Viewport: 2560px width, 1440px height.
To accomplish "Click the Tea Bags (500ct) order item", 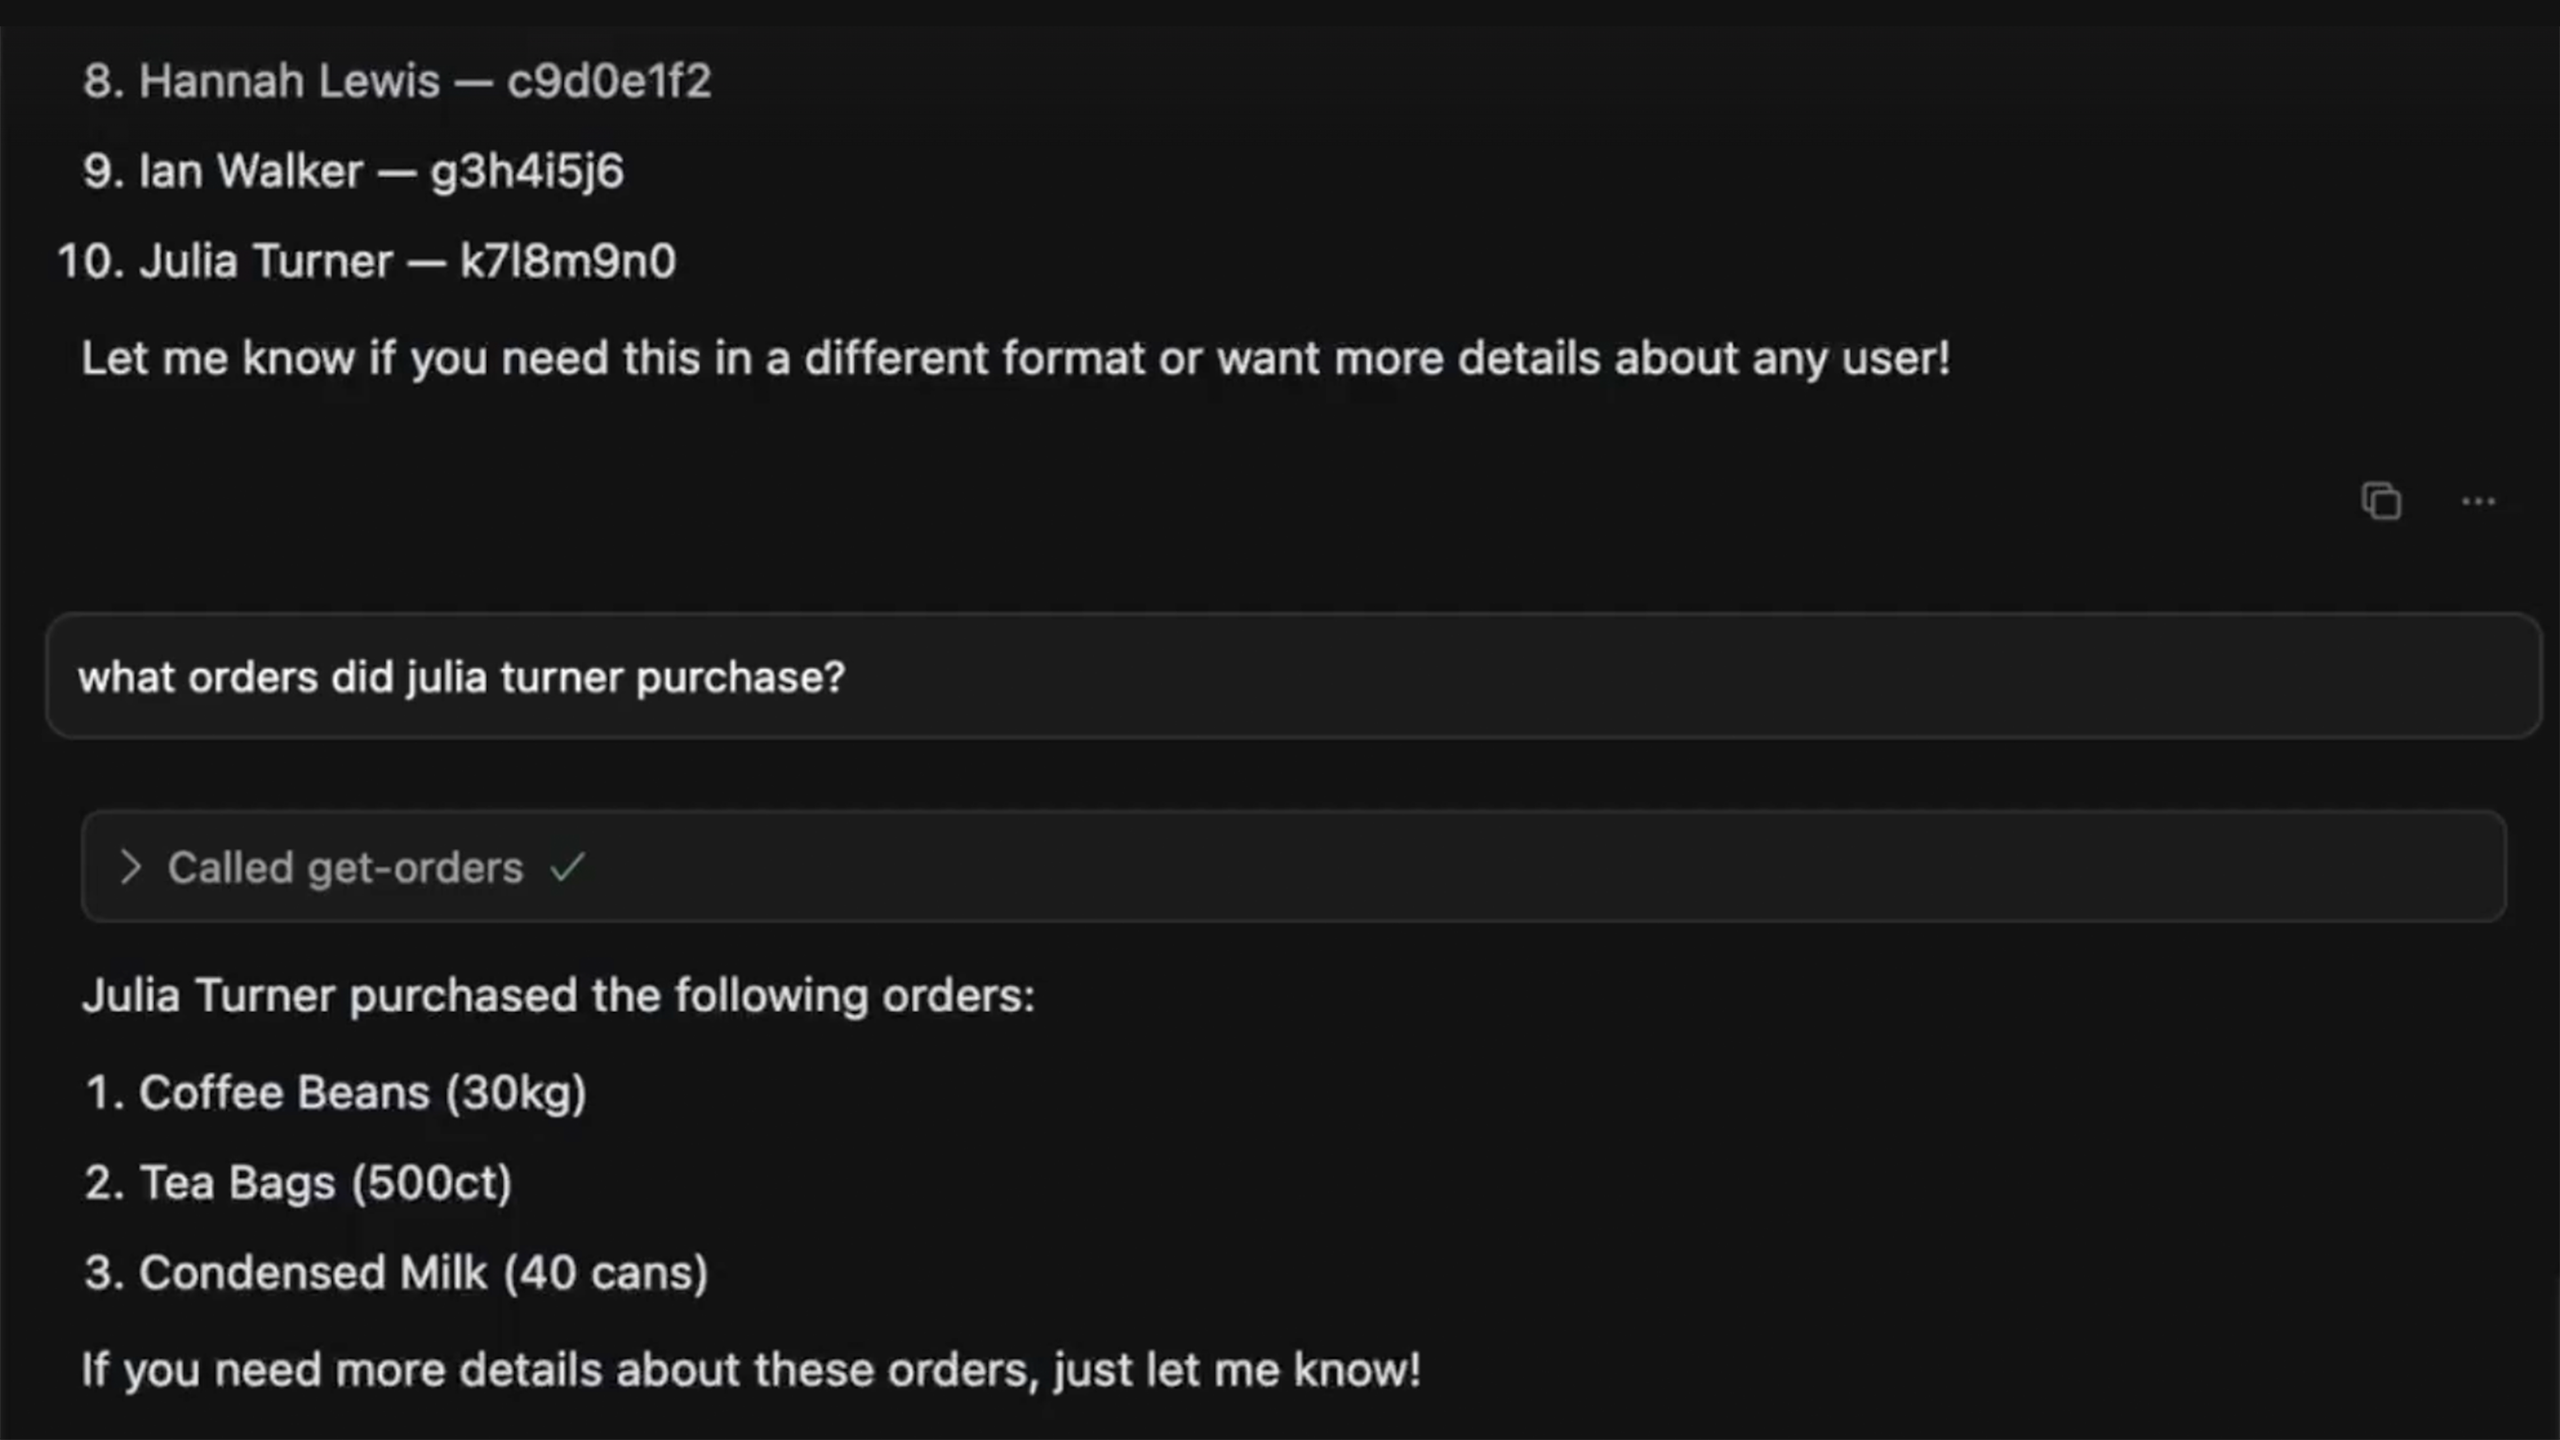I will 325,1182.
